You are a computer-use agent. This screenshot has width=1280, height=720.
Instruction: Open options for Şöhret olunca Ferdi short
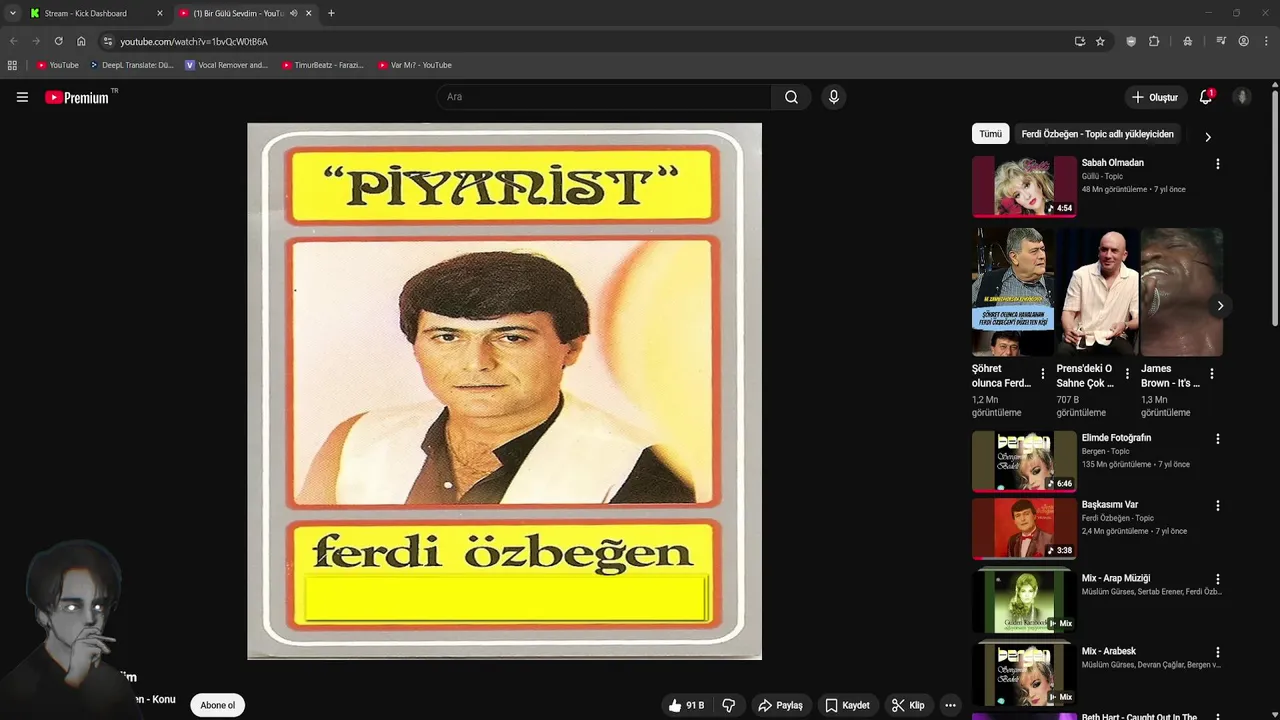tap(1043, 374)
